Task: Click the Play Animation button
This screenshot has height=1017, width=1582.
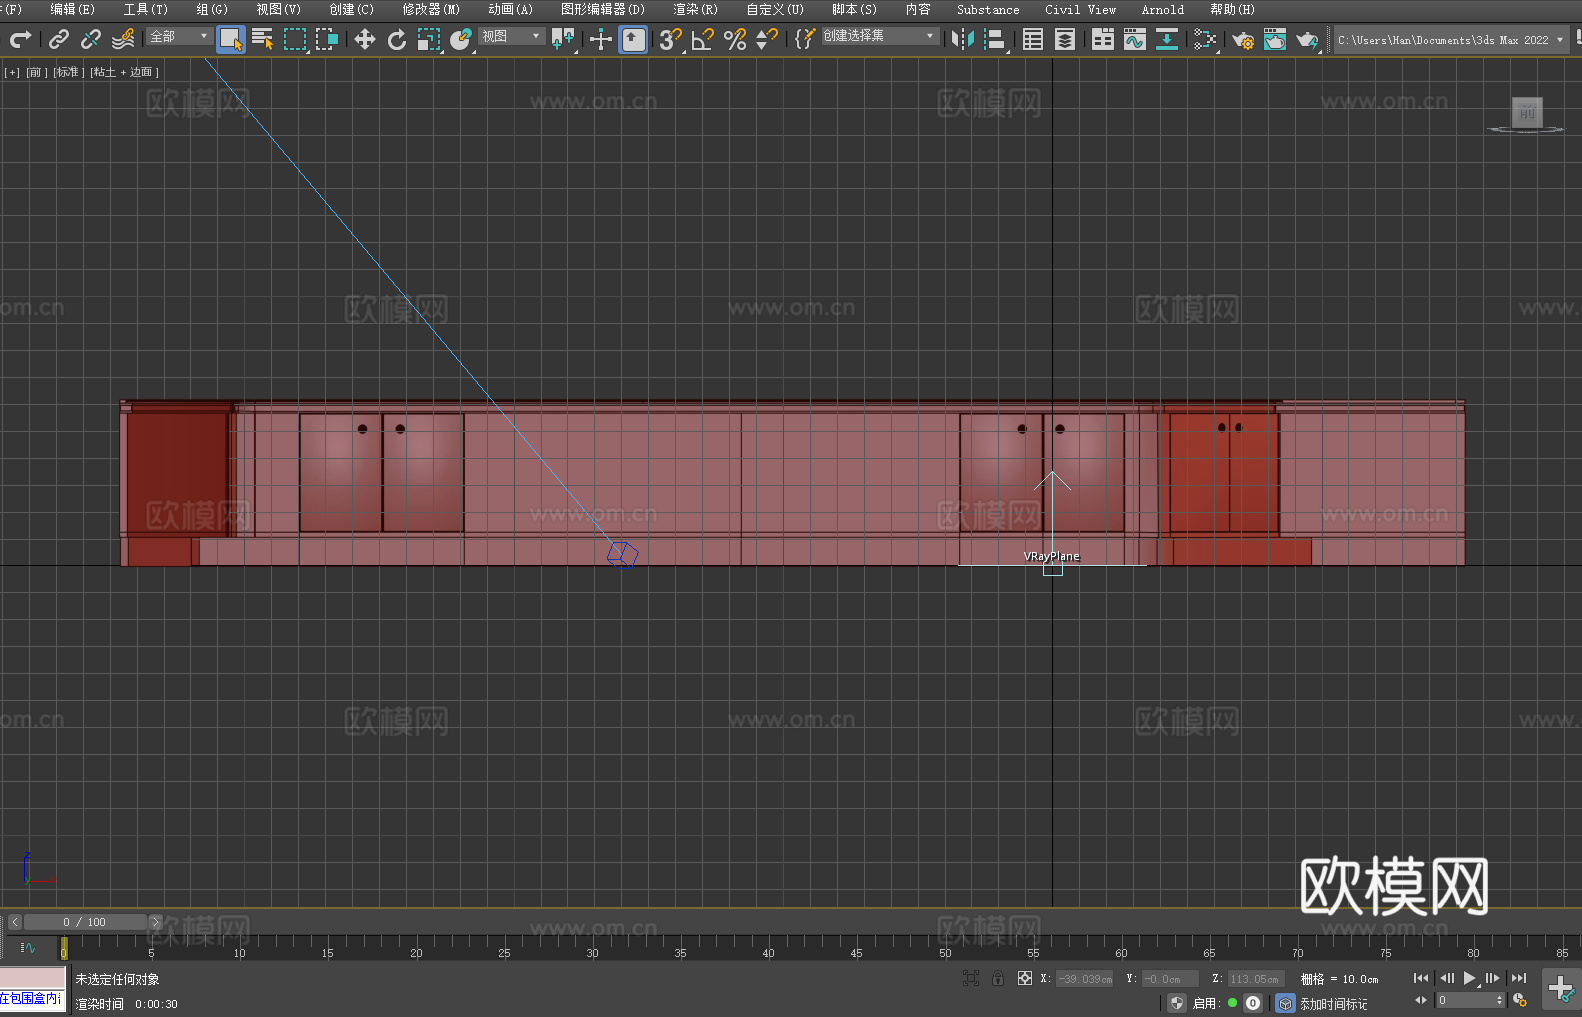Action: click(1469, 978)
